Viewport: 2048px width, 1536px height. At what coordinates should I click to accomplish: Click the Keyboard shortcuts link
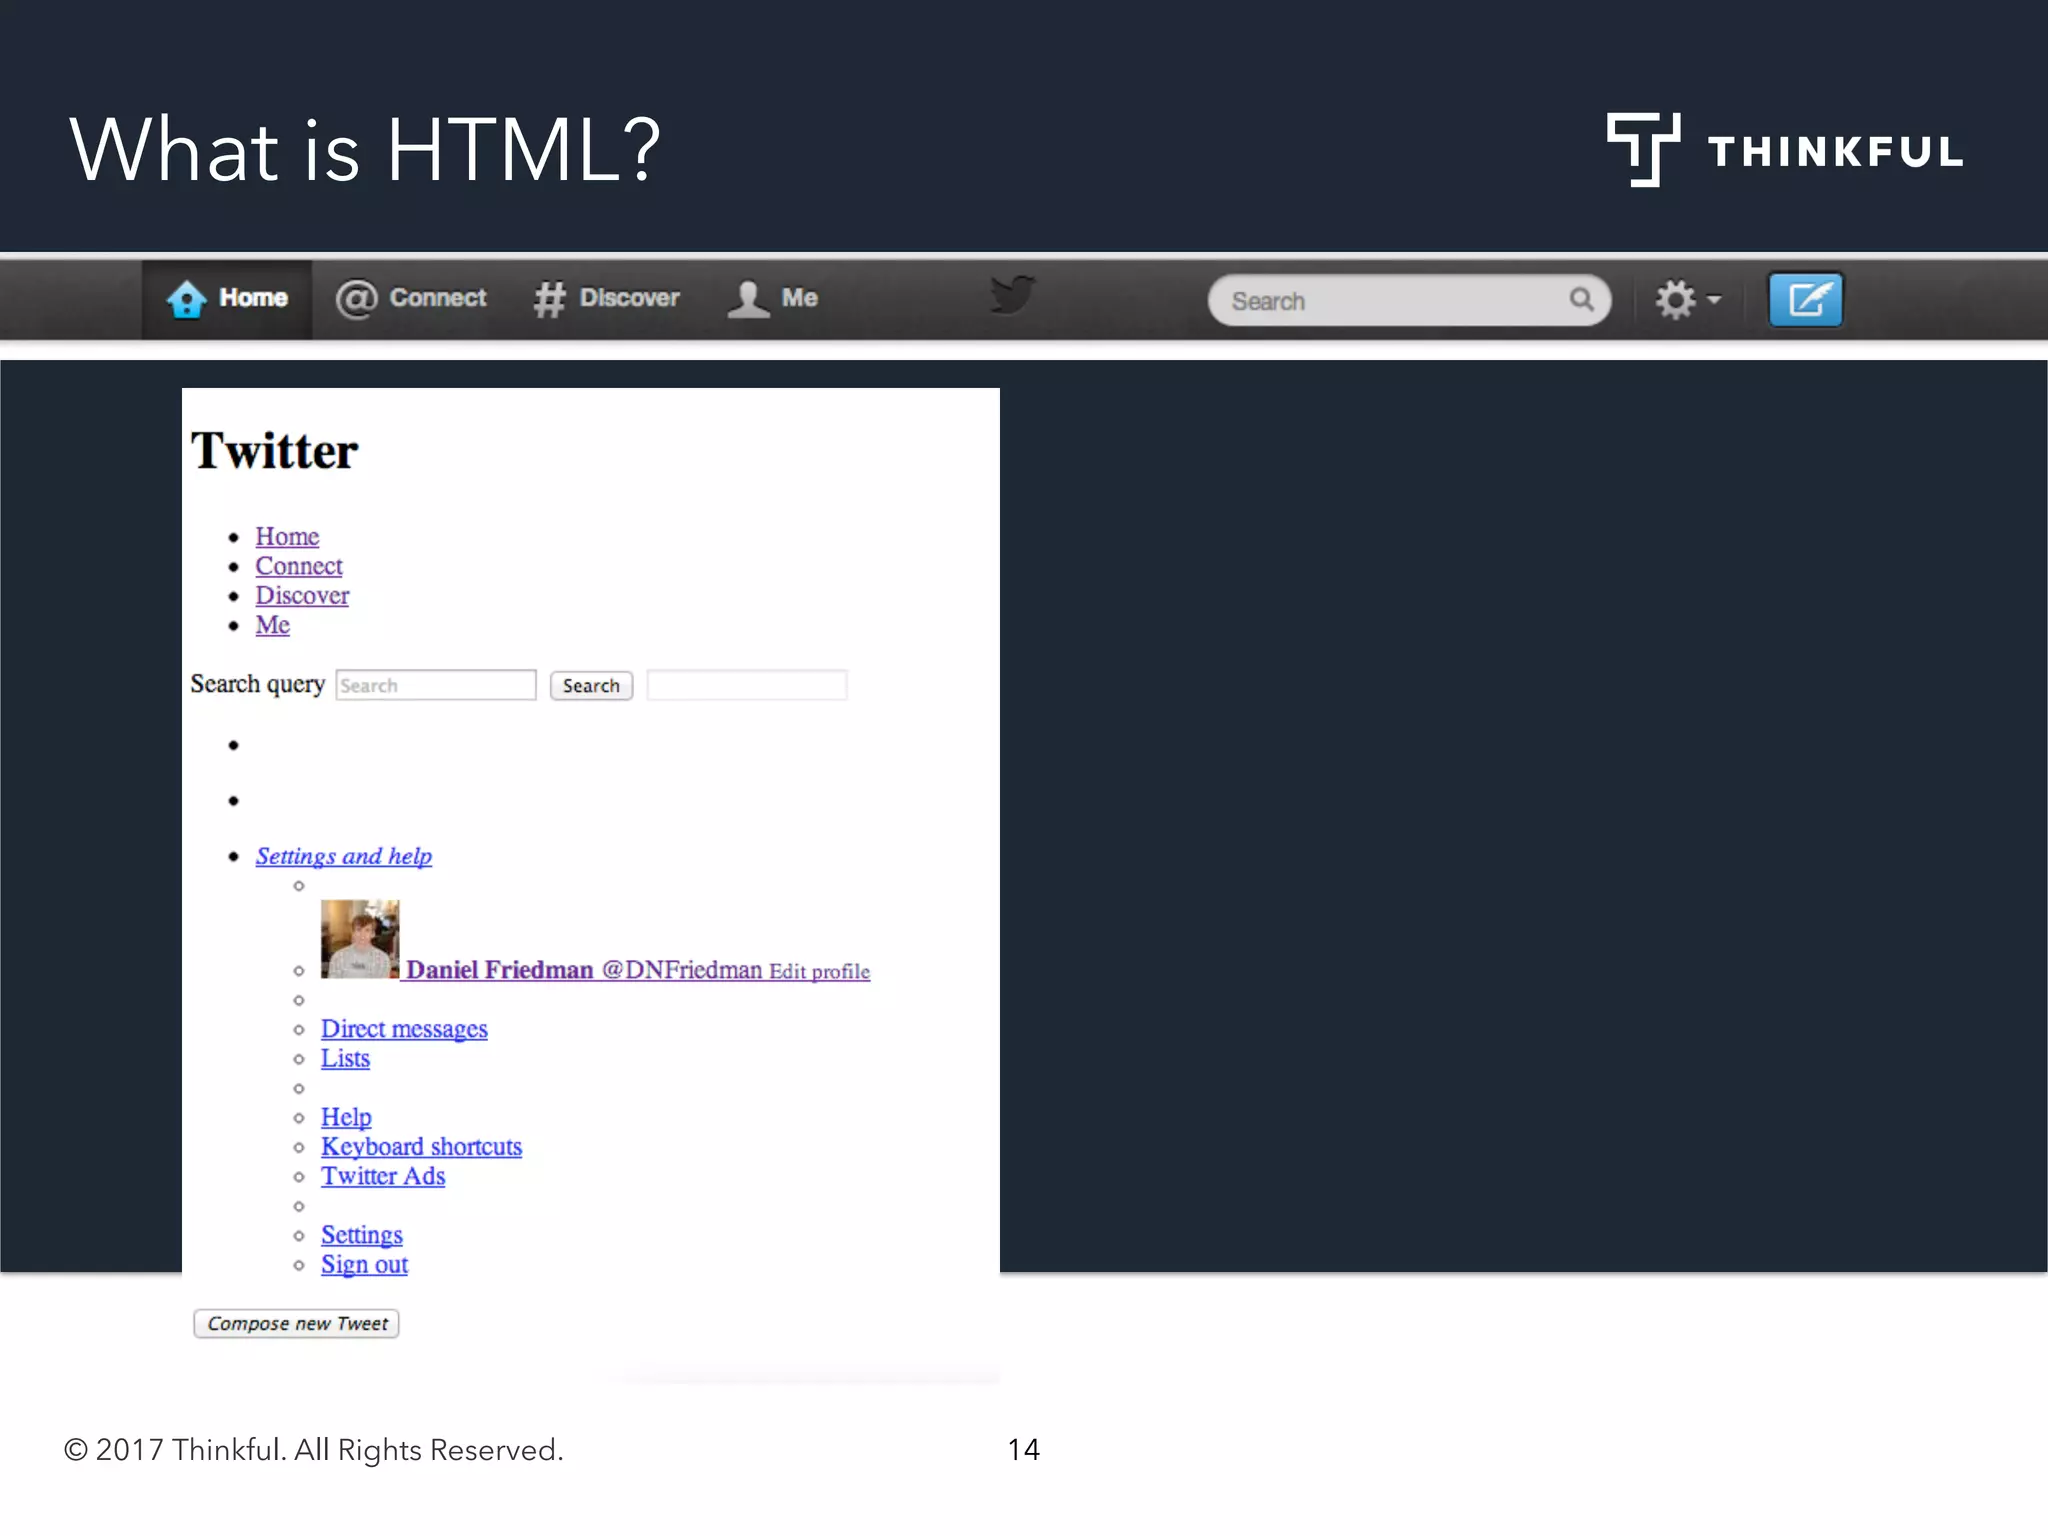tap(421, 1147)
